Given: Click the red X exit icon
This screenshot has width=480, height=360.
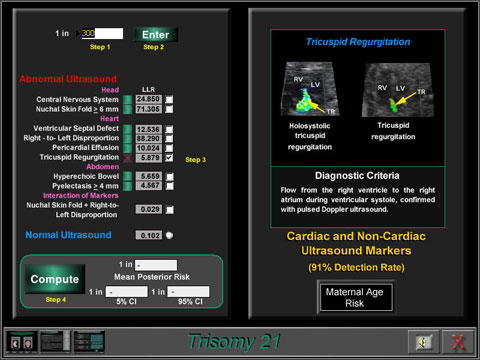Looking at the screenshot, I should tap(458, 342).
